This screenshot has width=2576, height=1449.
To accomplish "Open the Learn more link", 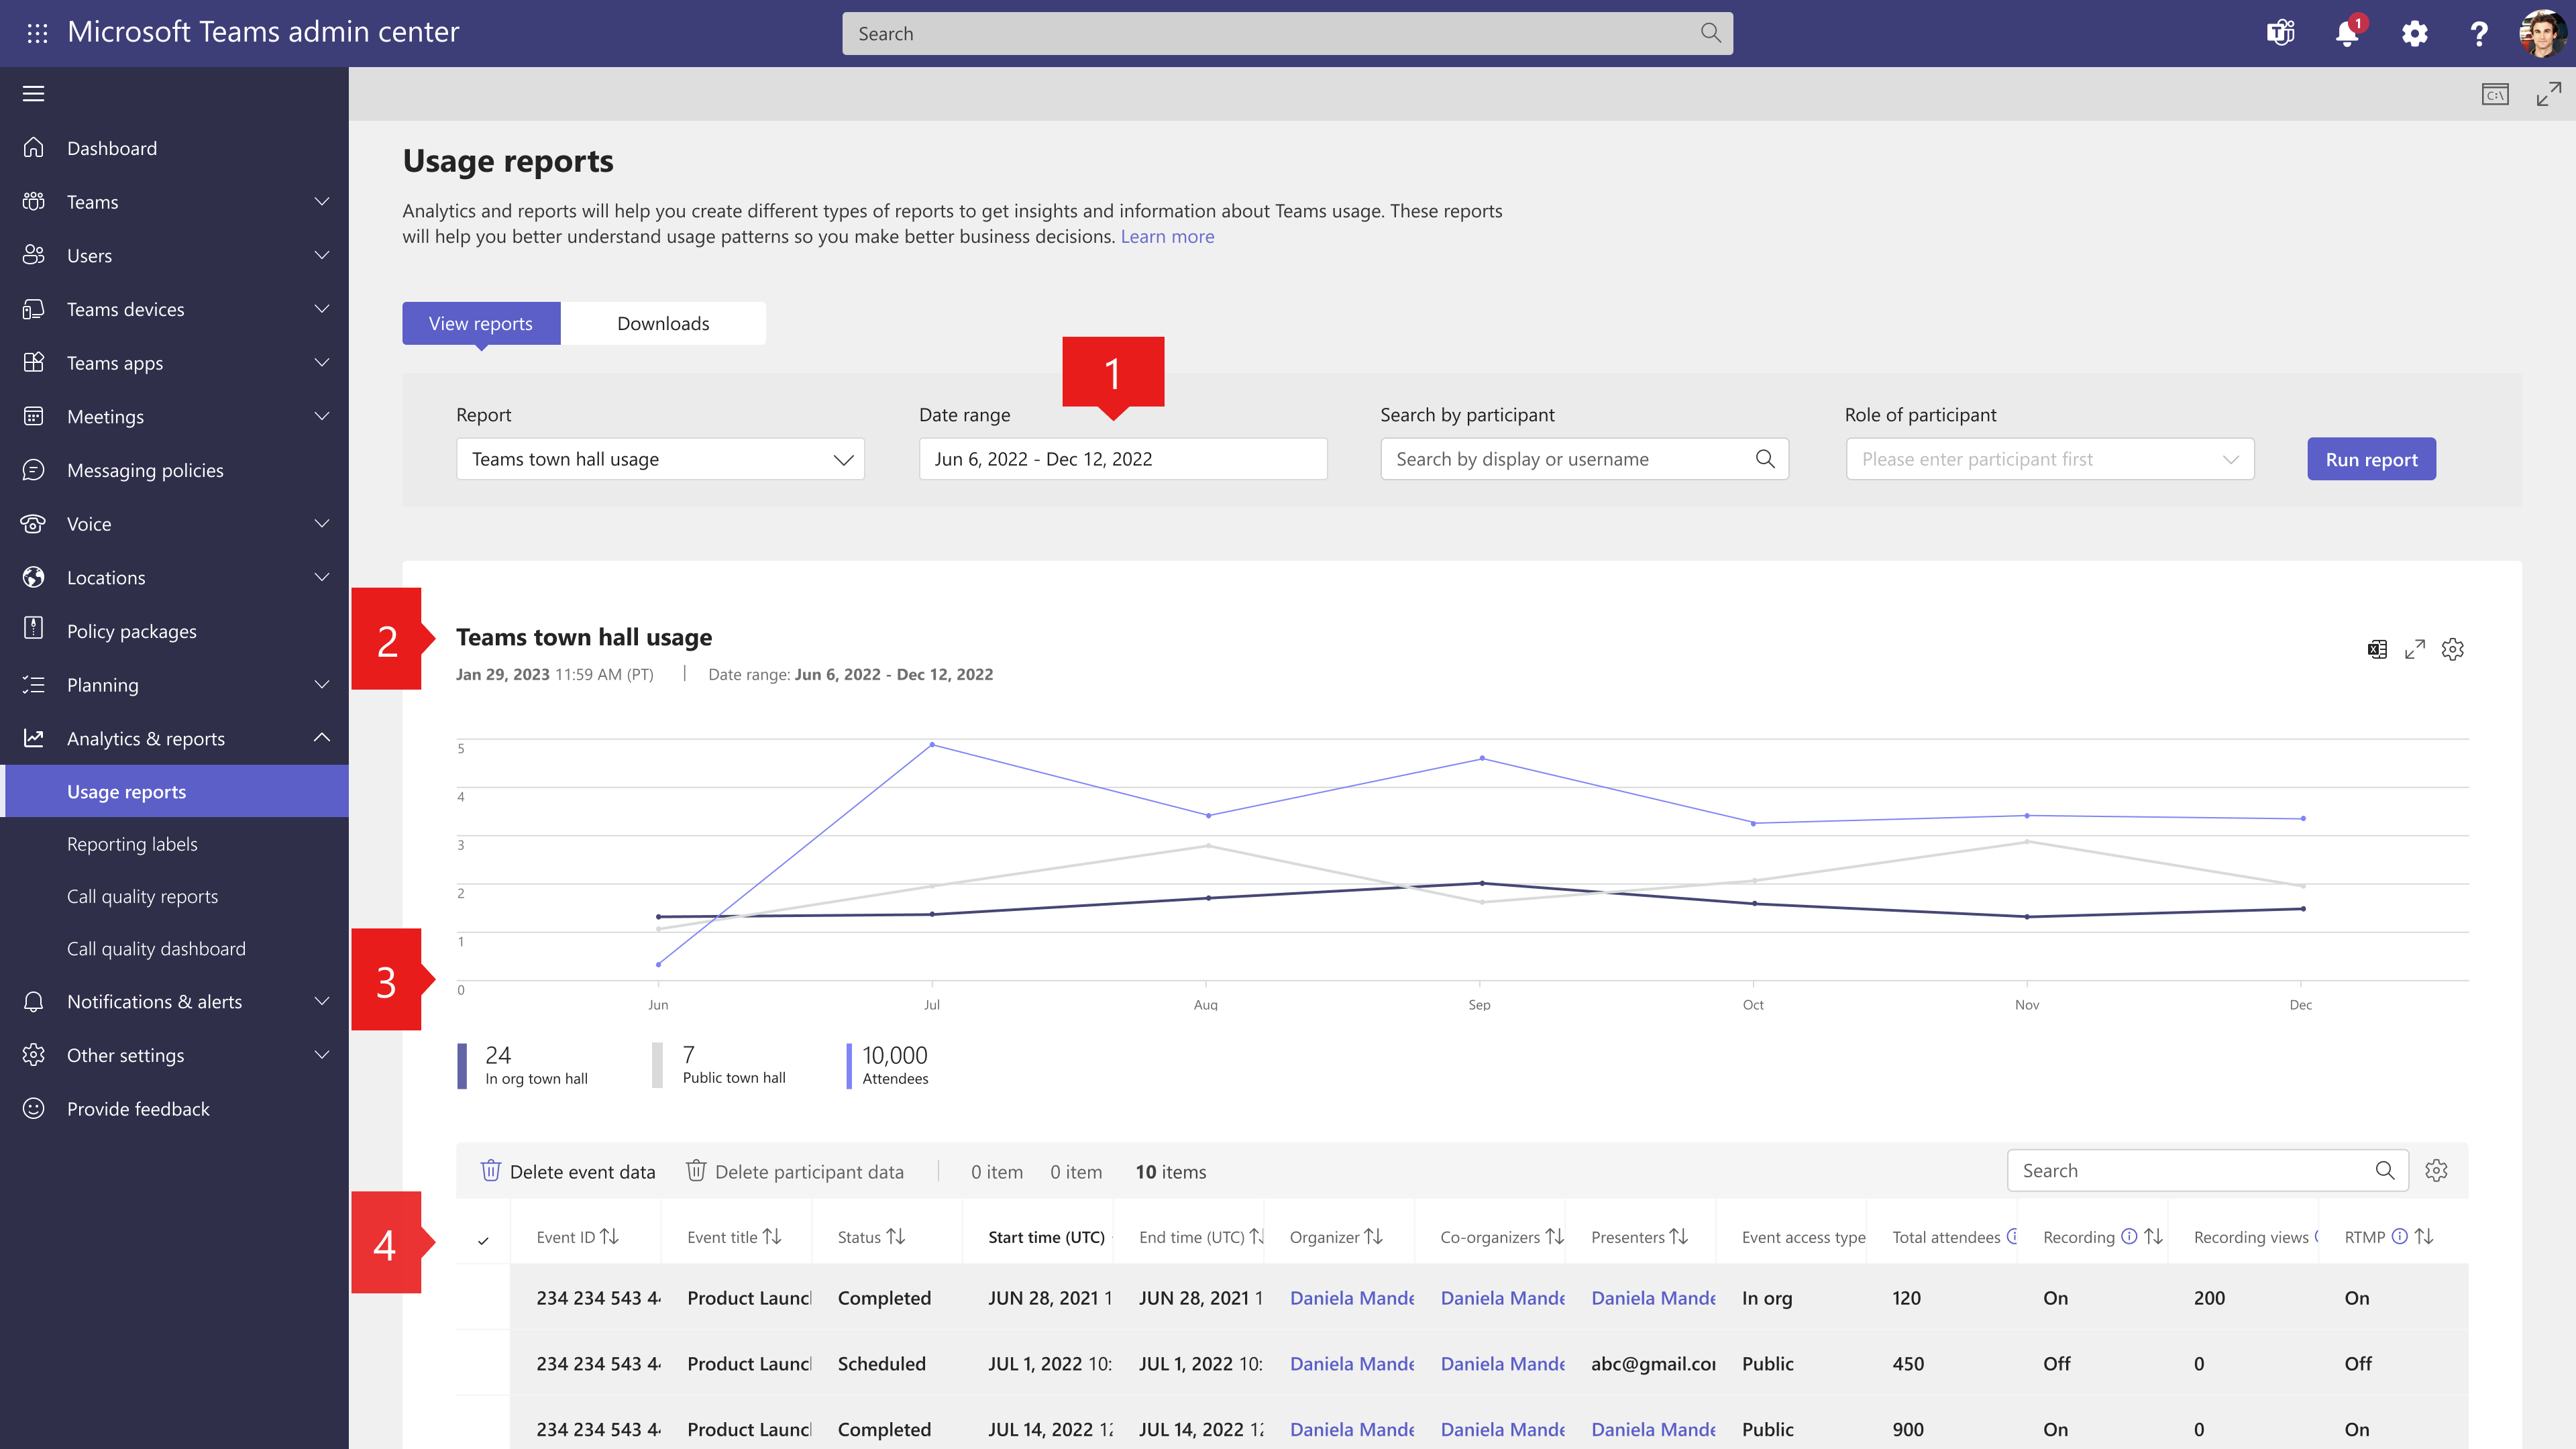I will pos(1167,236).
